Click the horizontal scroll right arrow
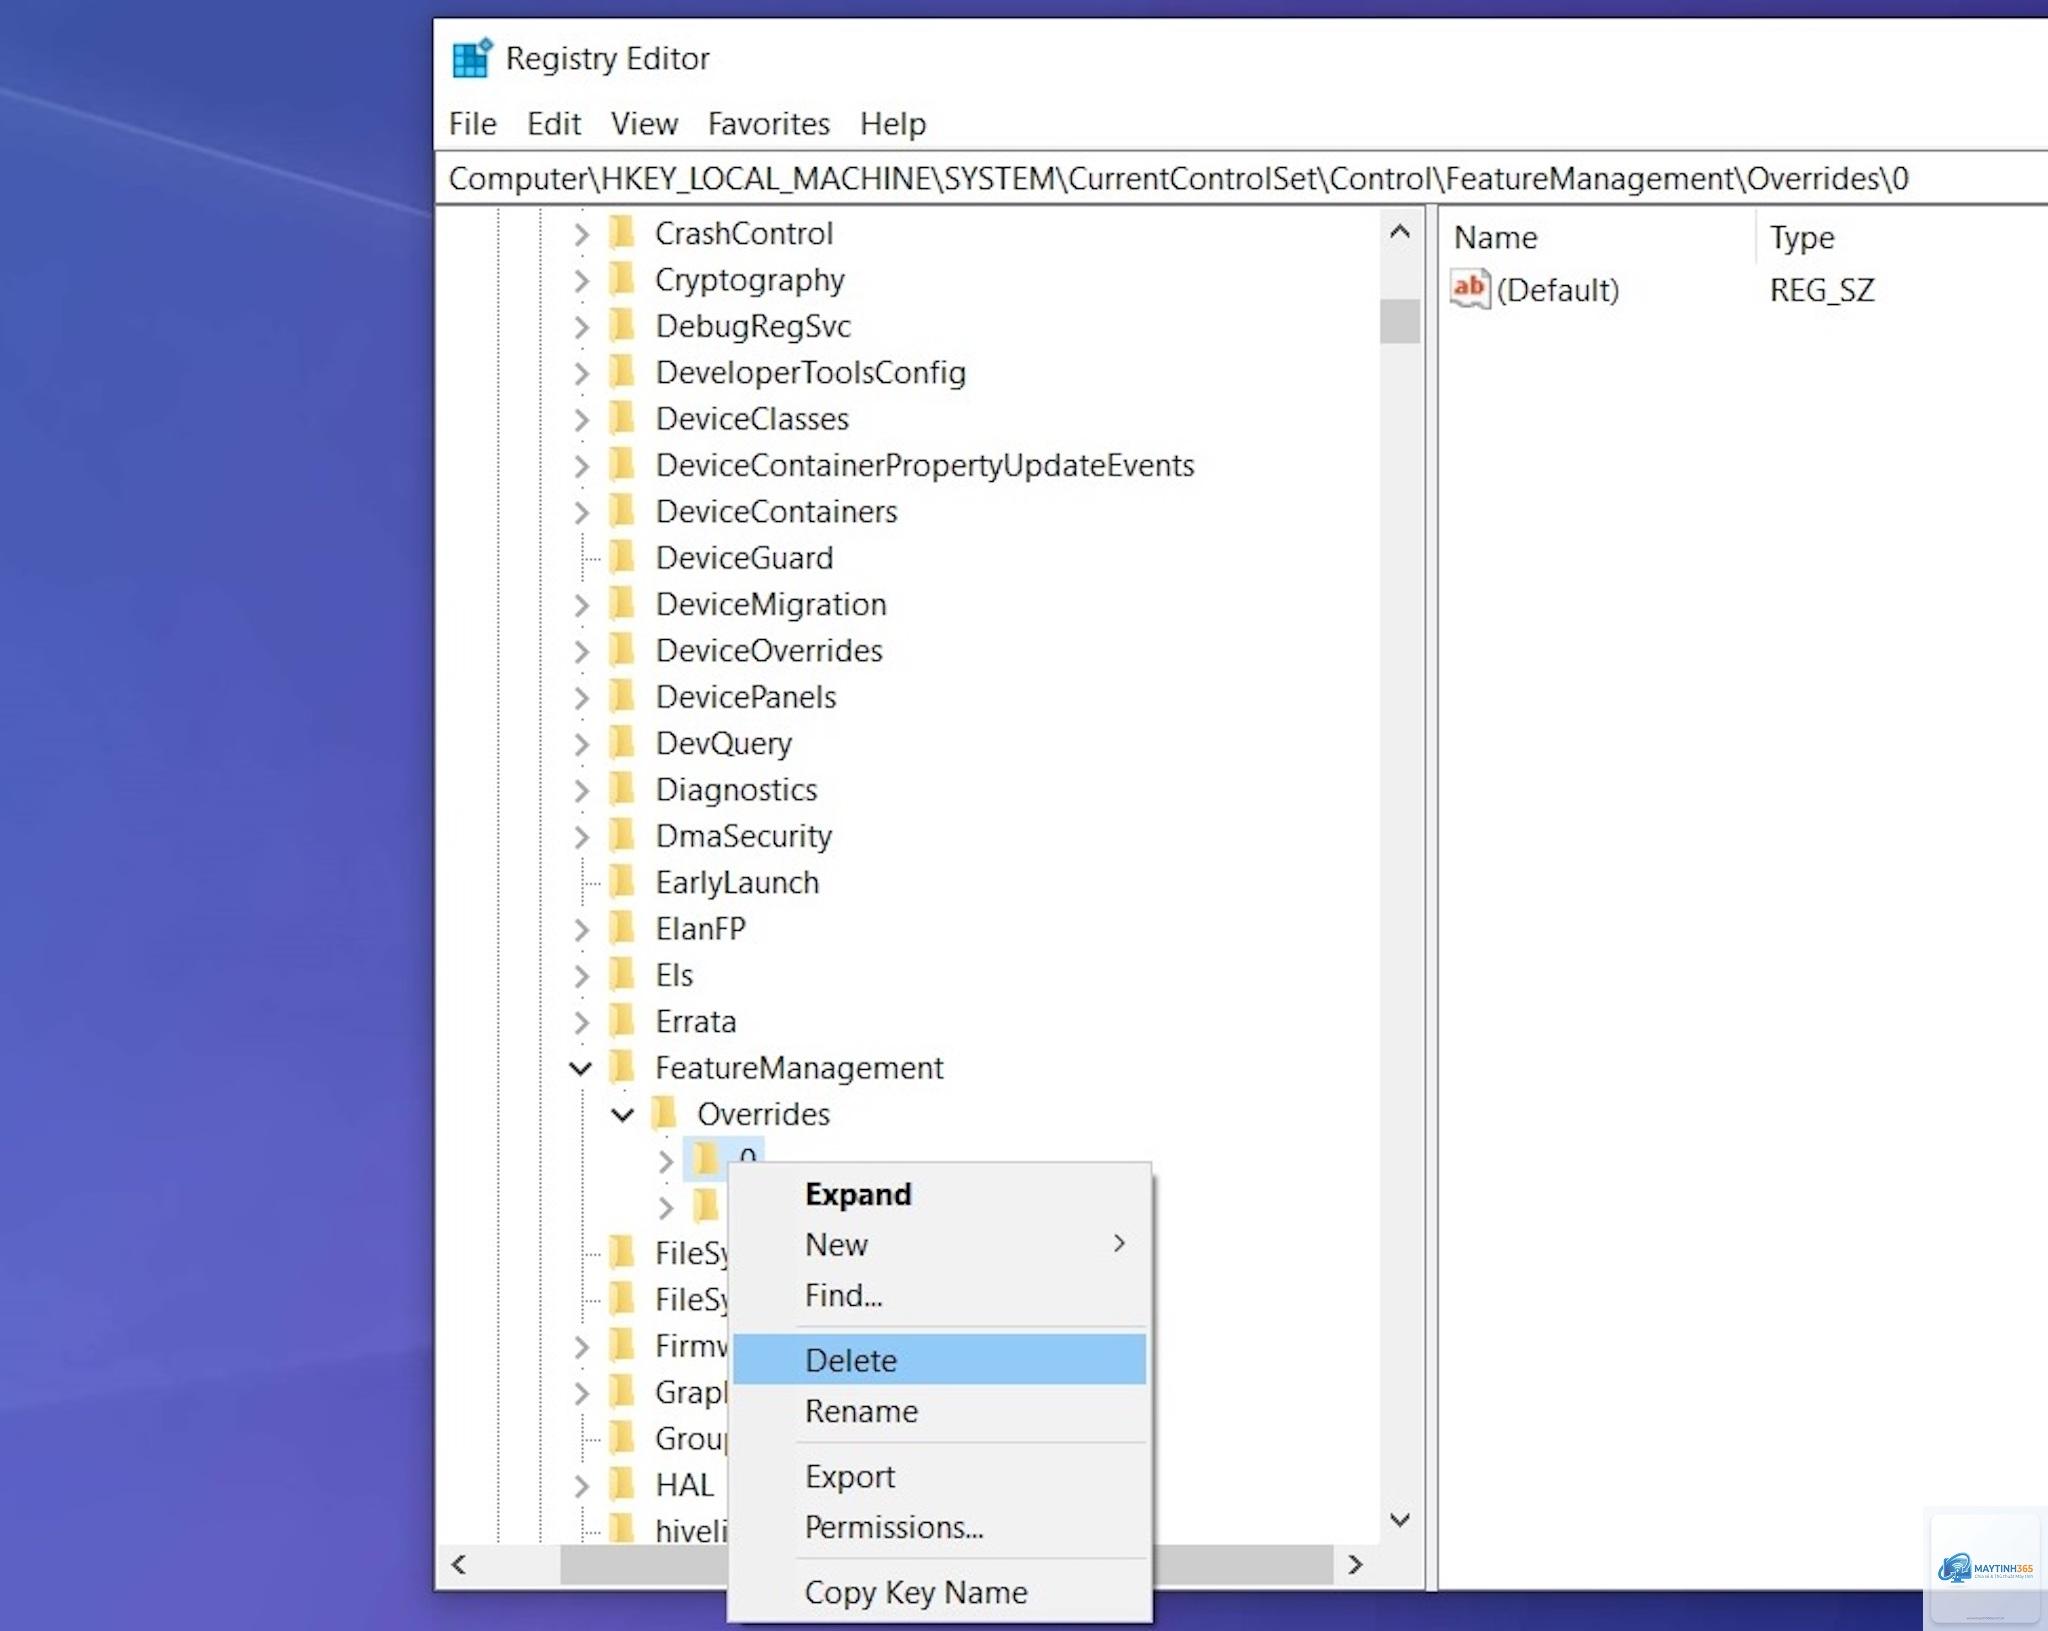Viewport: 2048px width, 1631px height. tap(1355, 1565)
